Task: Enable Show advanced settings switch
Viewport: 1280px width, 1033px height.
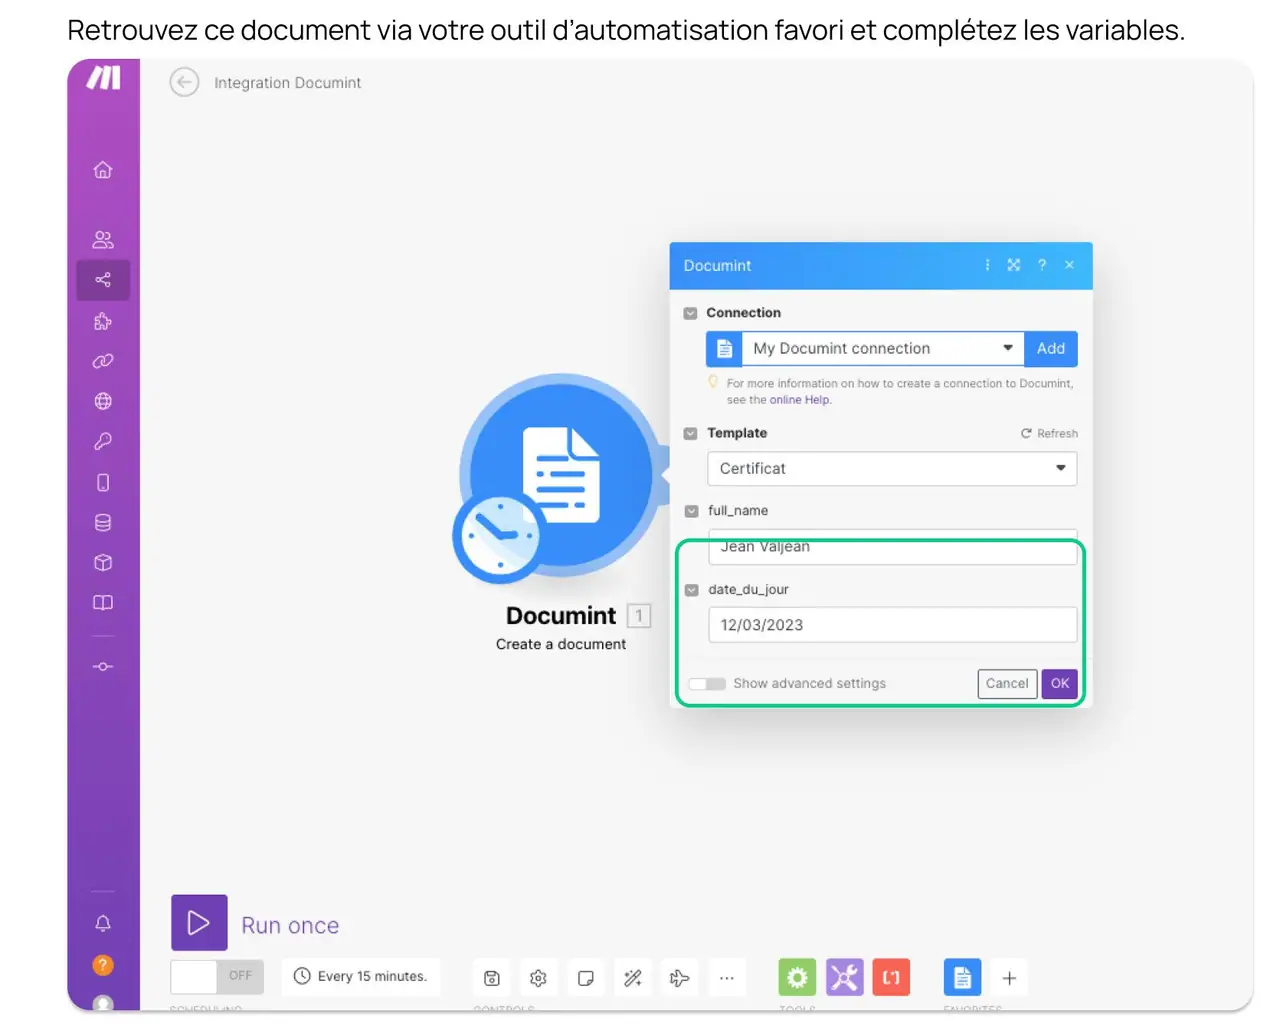Action: tap(707, 684)
